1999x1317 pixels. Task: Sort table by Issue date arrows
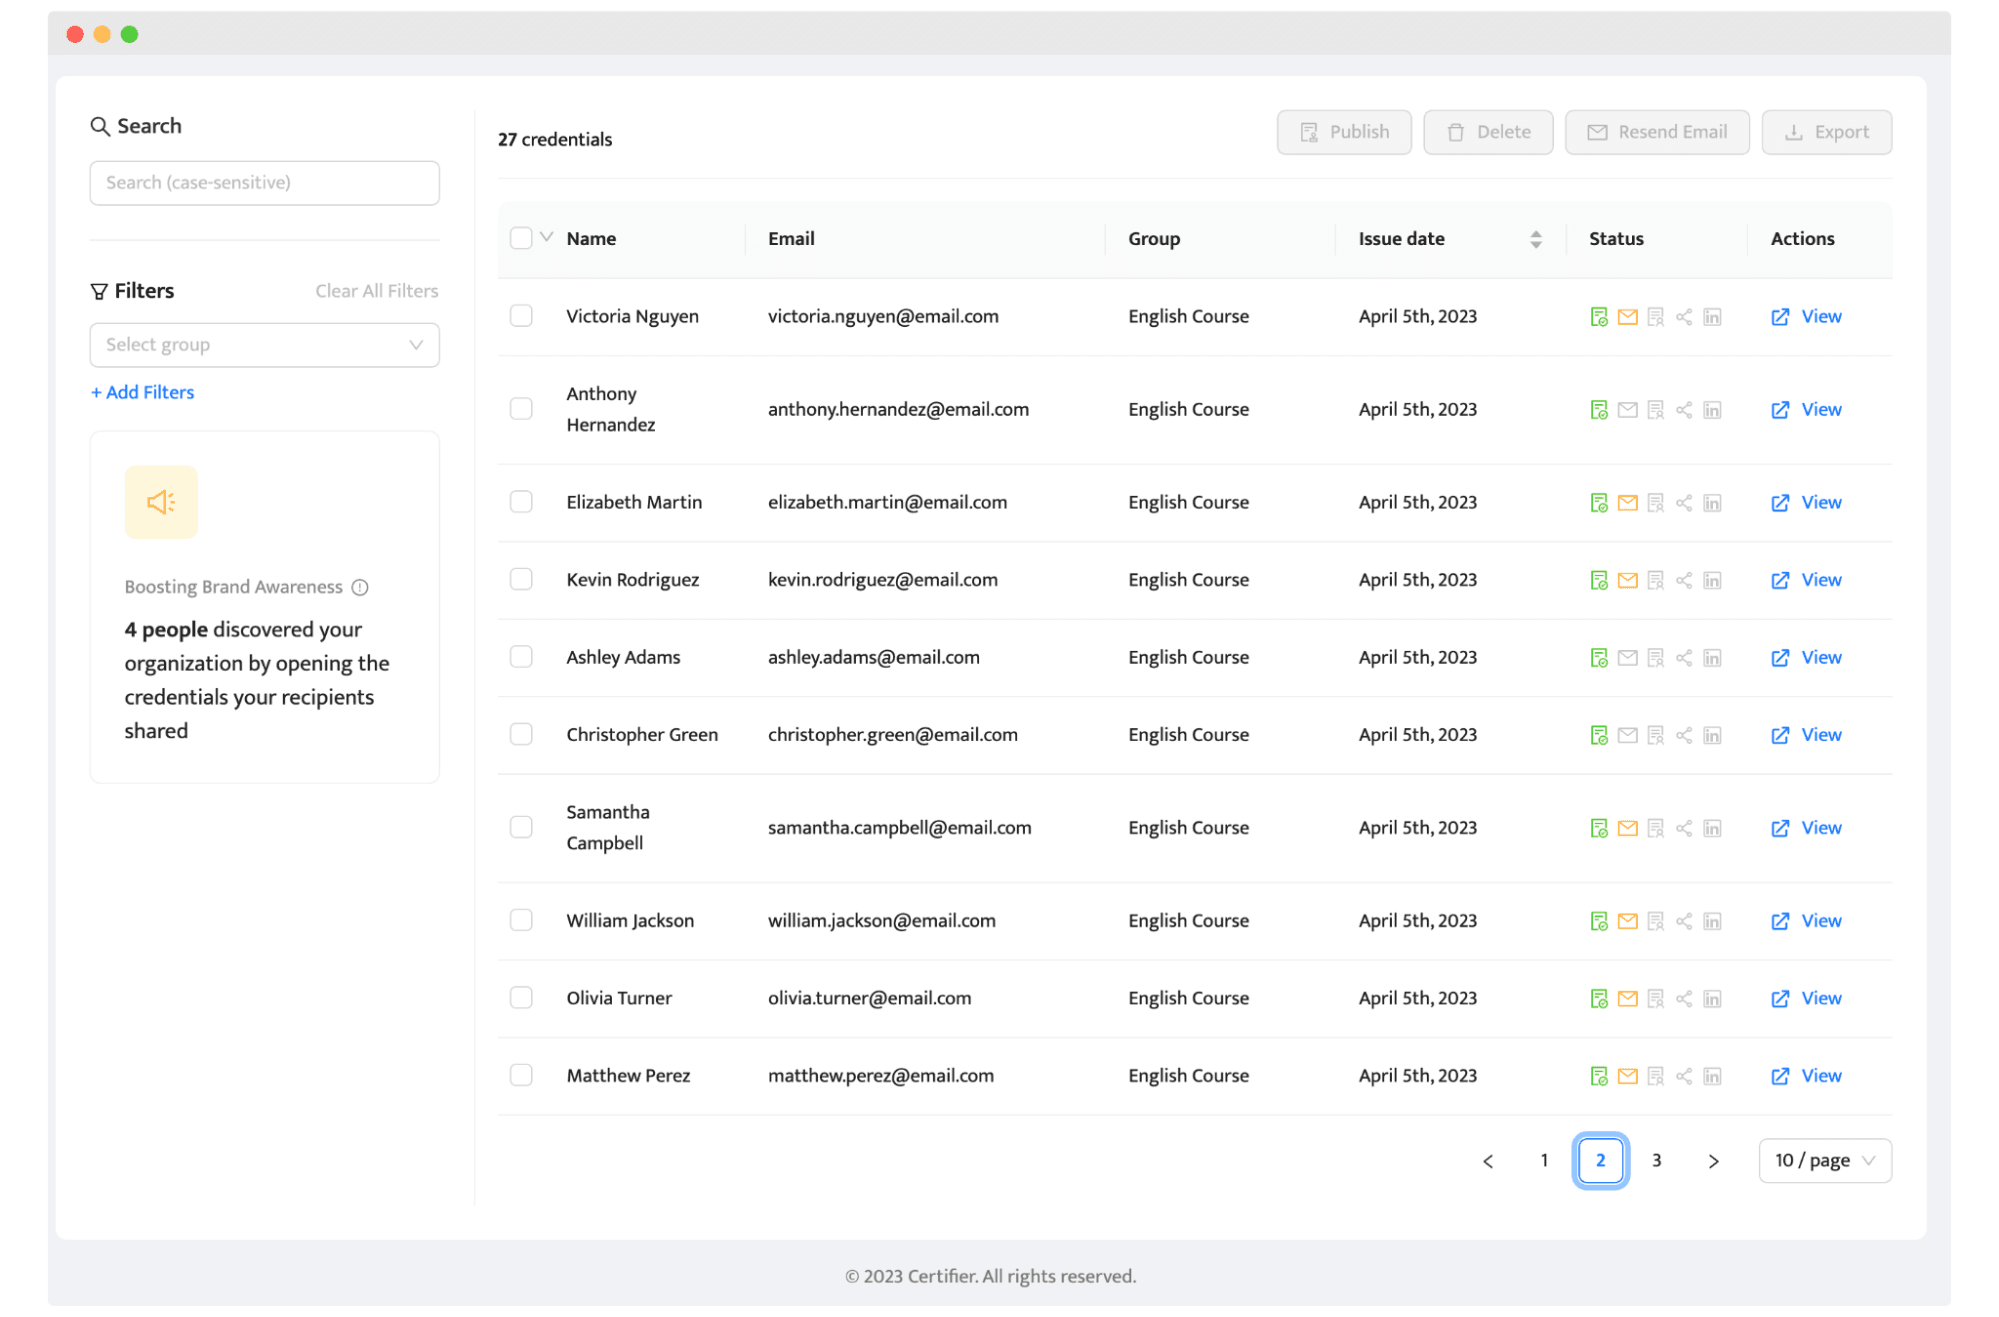(x=1535, y=239)
